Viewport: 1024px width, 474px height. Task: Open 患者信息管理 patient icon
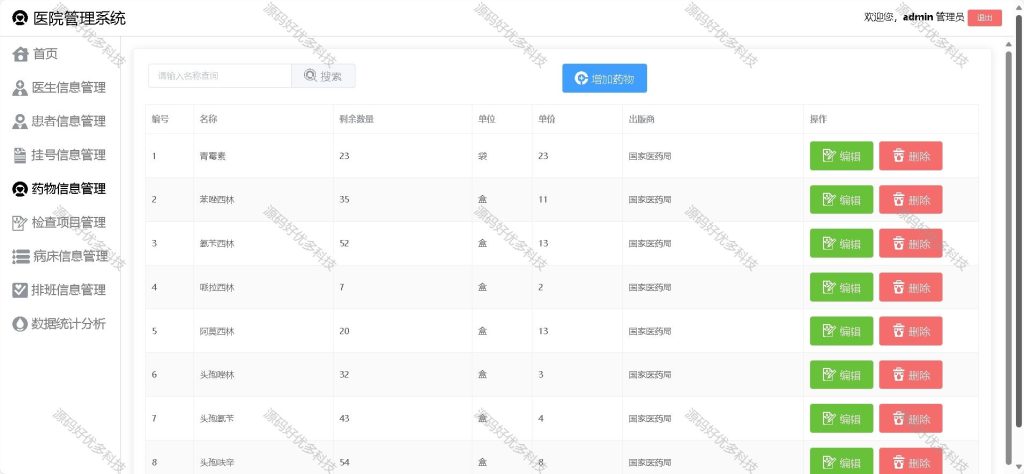(x=20, y=121)
